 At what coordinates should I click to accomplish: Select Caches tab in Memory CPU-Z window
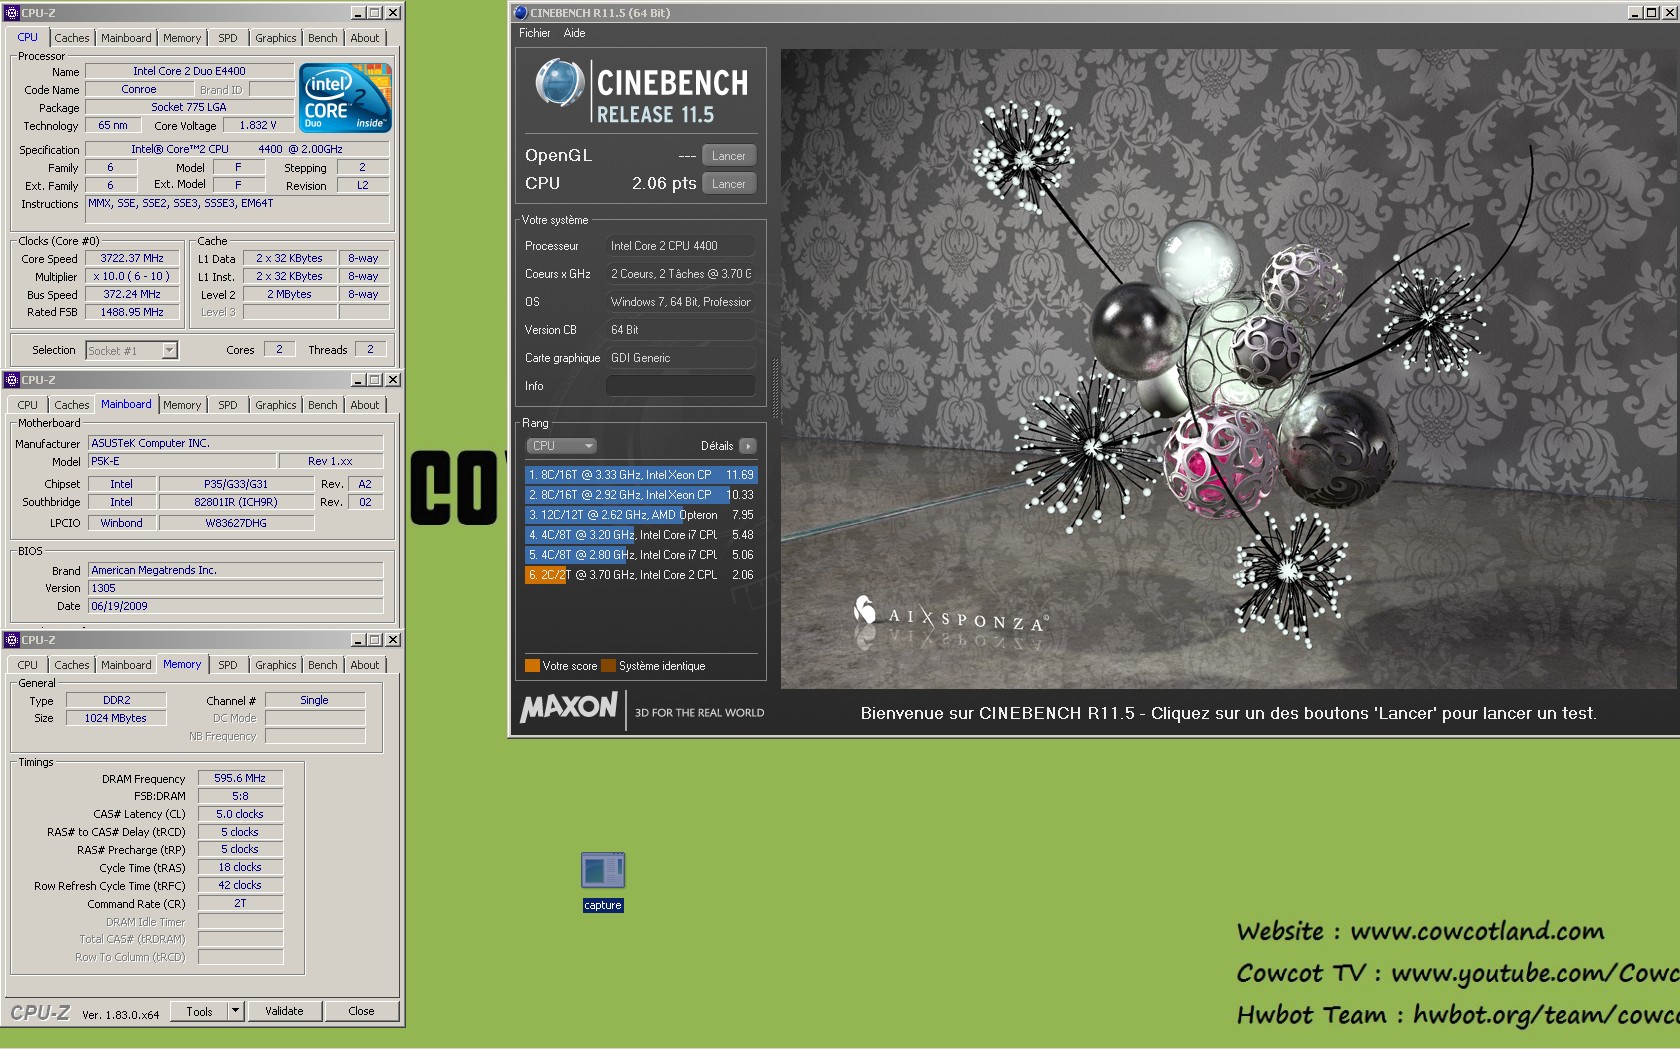tap(72, 665)
